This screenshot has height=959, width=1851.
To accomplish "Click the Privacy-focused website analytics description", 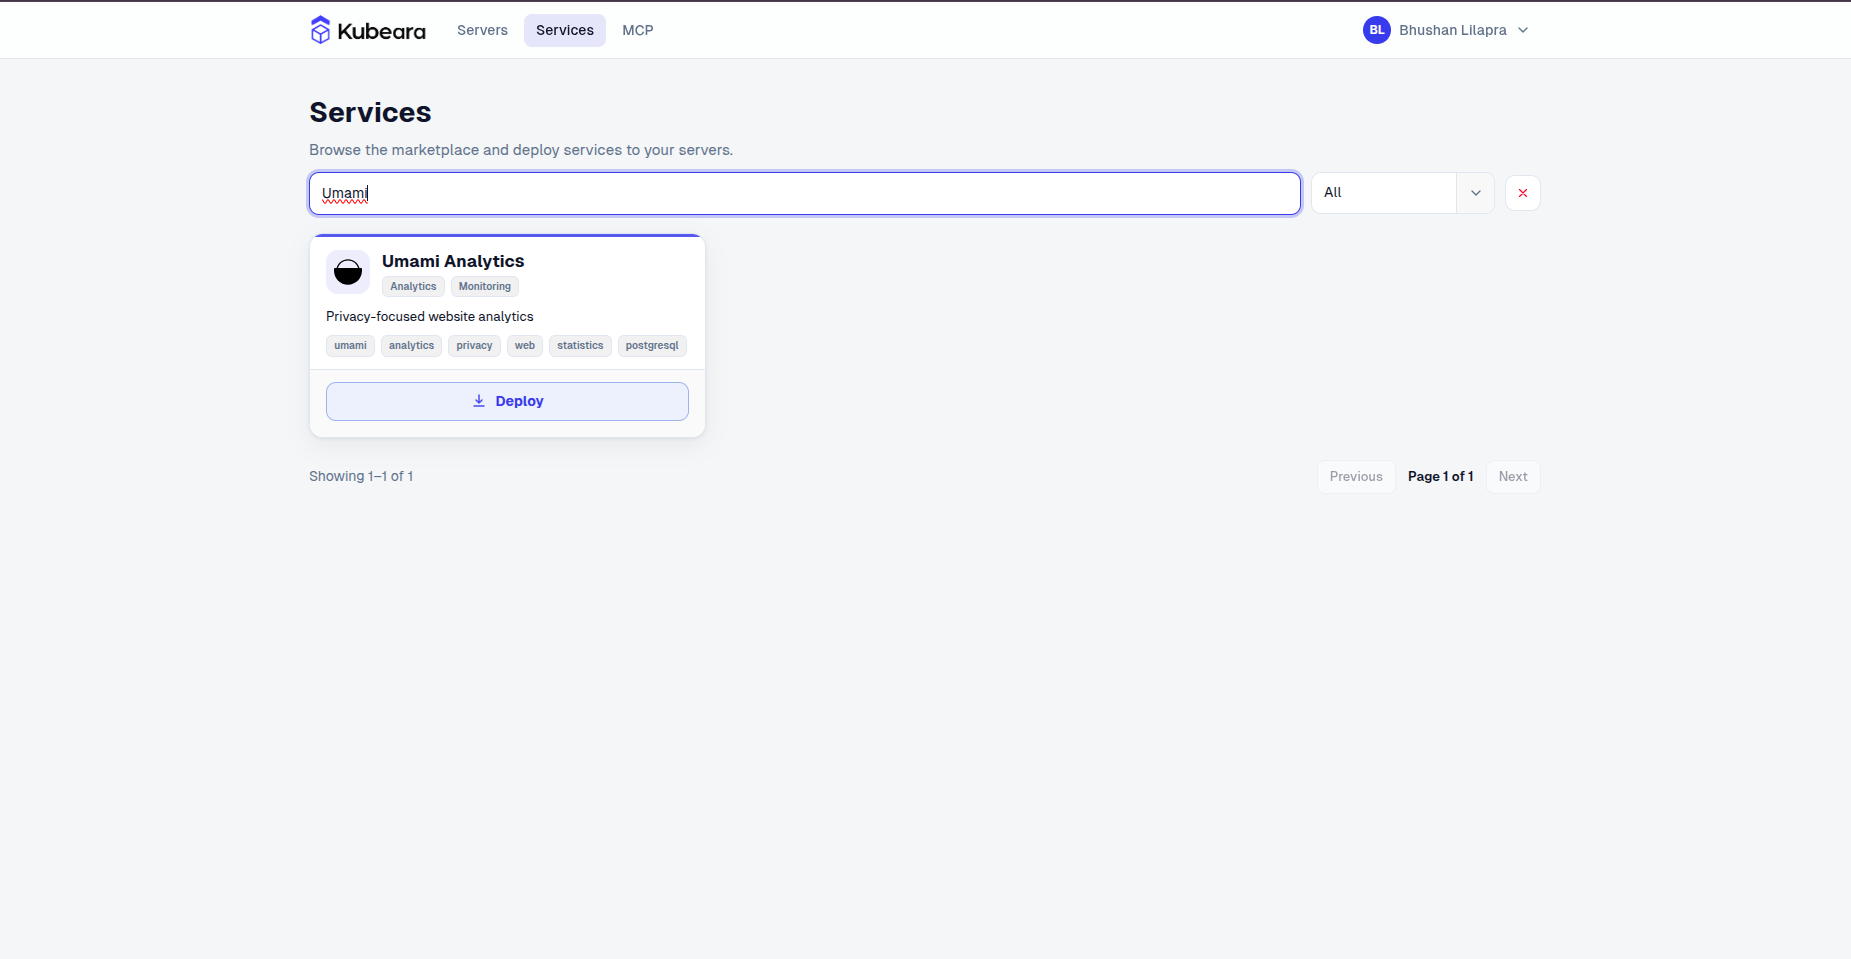I will 430,317.
